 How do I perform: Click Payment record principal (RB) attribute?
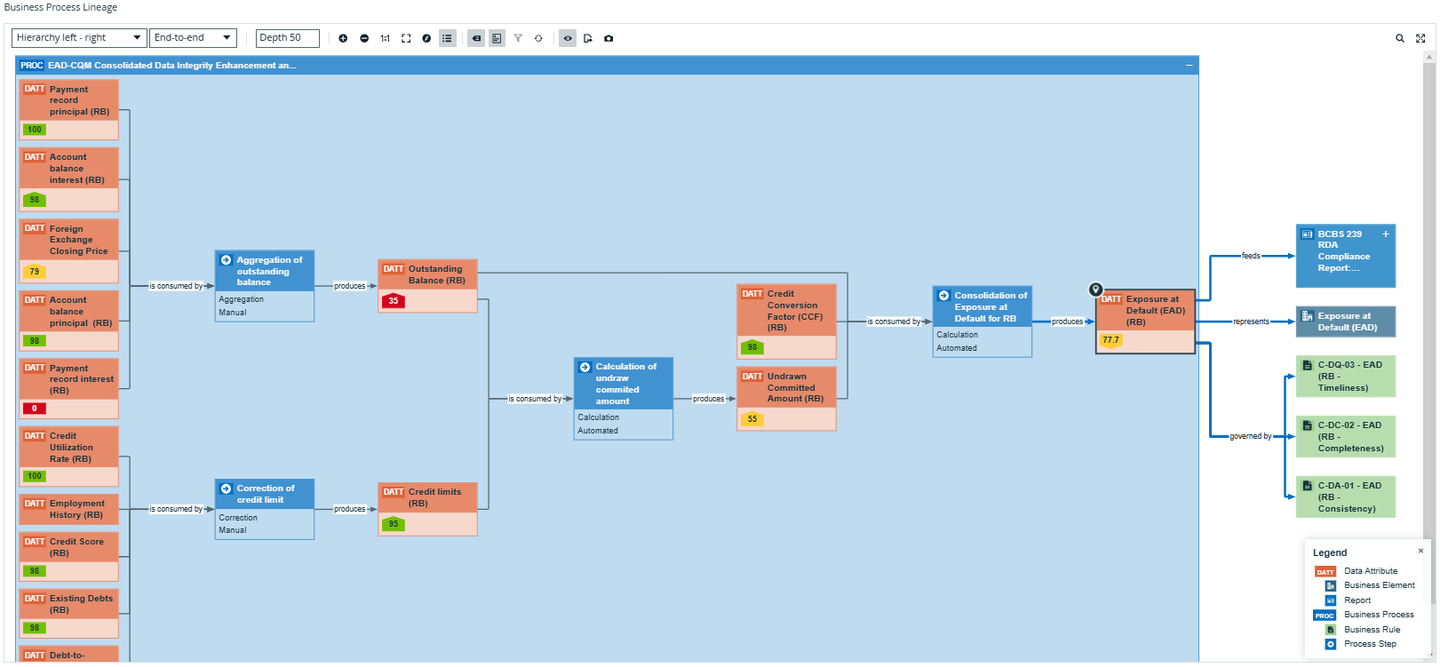pos(69,109)
